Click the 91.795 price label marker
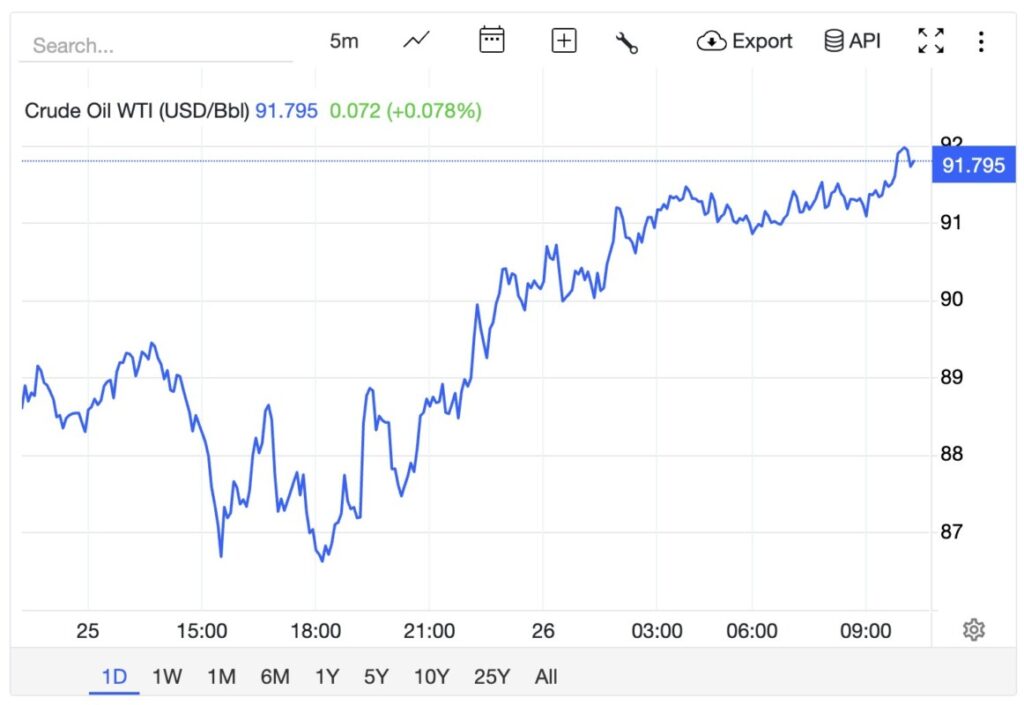The height and width of the screenshot is (705, 1024). click(x=974, y=166)
